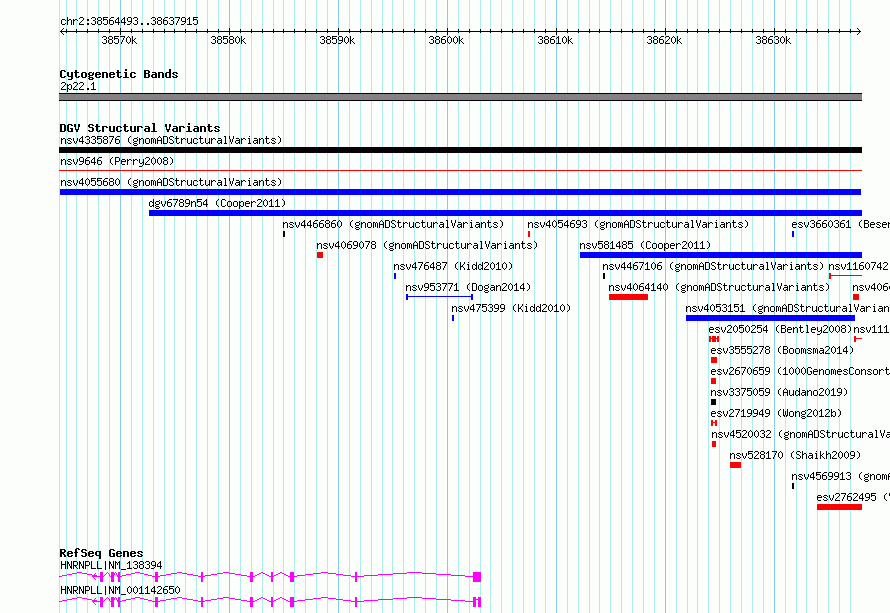This screenshot has width=890, height=613.
Task: Select the black nsv4335876 variant bar
Action: [x=460, y=150]
